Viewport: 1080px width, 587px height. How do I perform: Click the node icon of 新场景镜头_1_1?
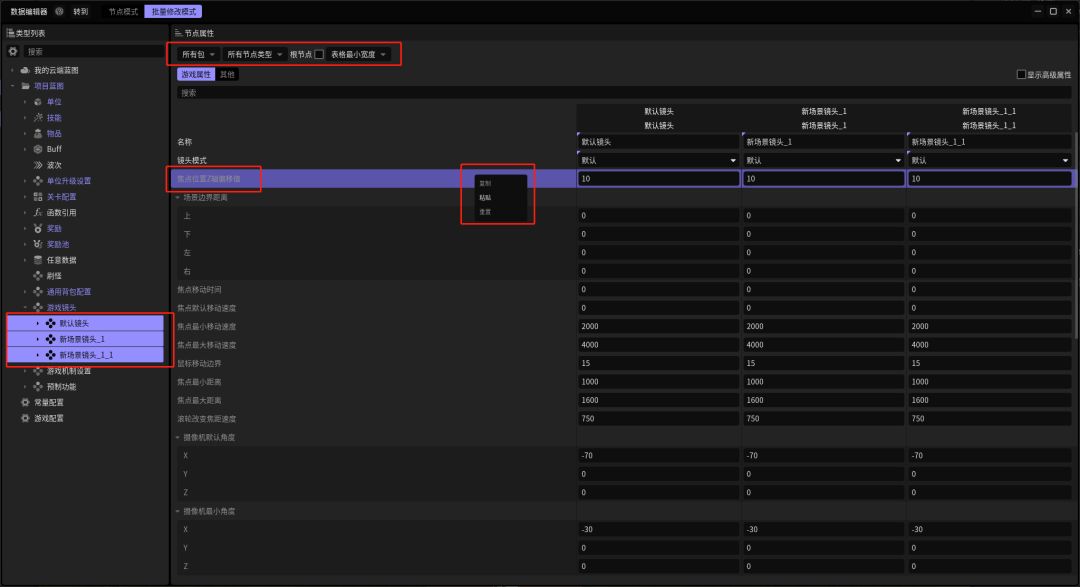[x=50, y=355]
